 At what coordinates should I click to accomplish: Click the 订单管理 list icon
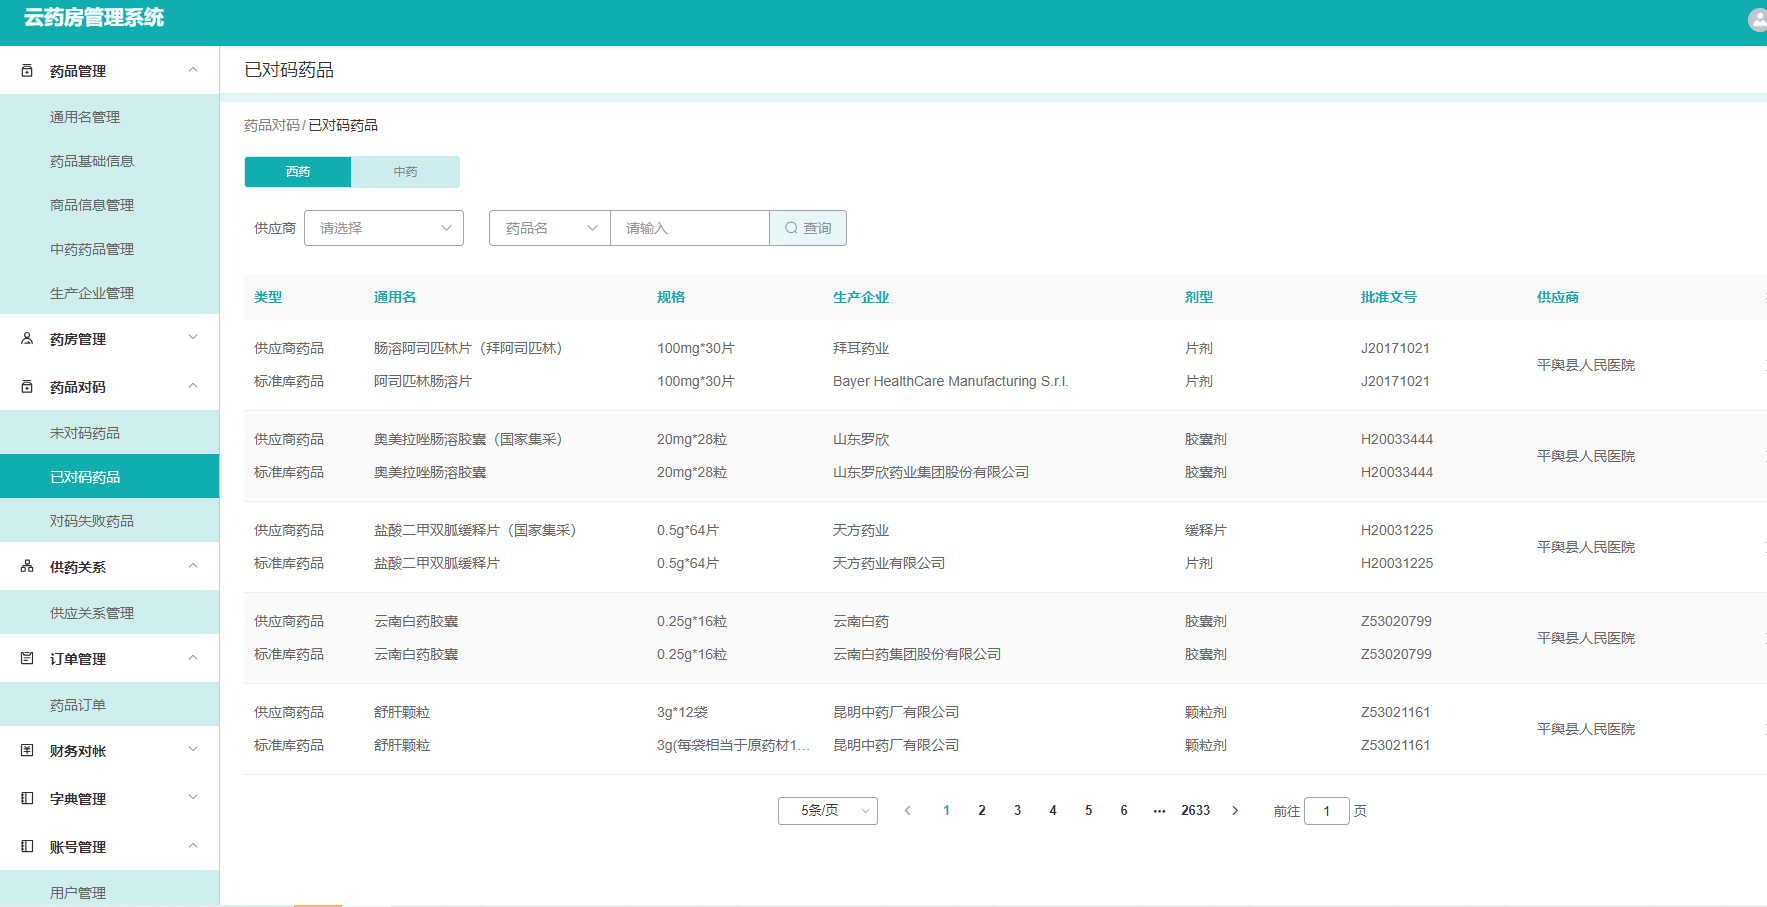27,659
